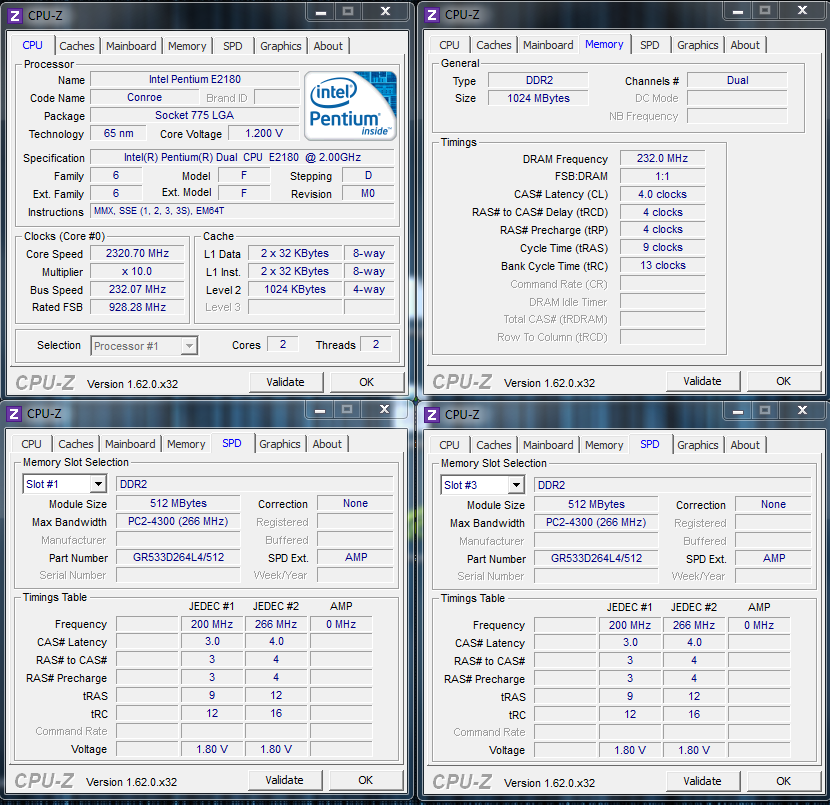The height and width of the screenshot is (805, 830).
Task: Click the processor Name field Intel Pentium E2180
Action: (x=195, y=79)
